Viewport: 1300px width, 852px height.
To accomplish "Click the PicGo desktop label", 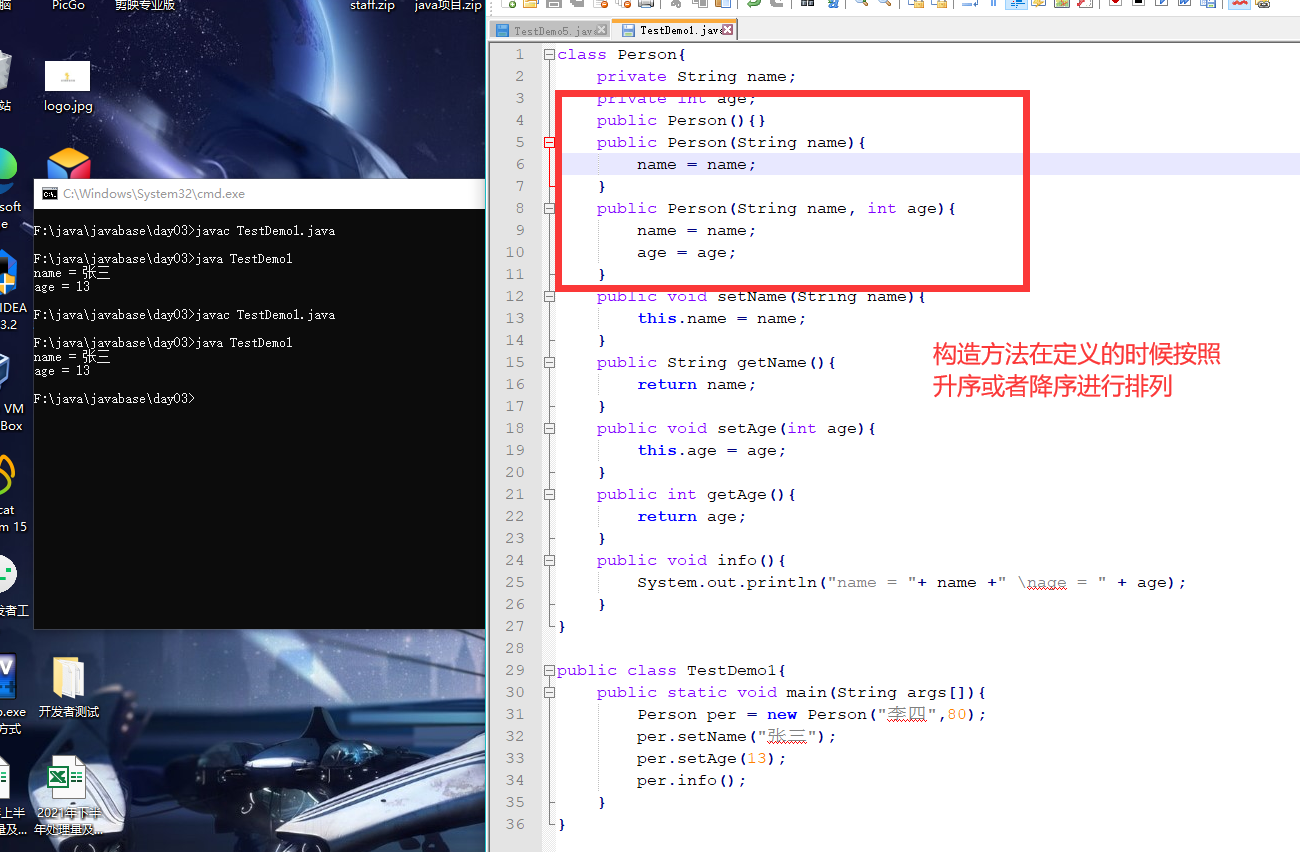I will pyautogui.click(x=69, y=5).
